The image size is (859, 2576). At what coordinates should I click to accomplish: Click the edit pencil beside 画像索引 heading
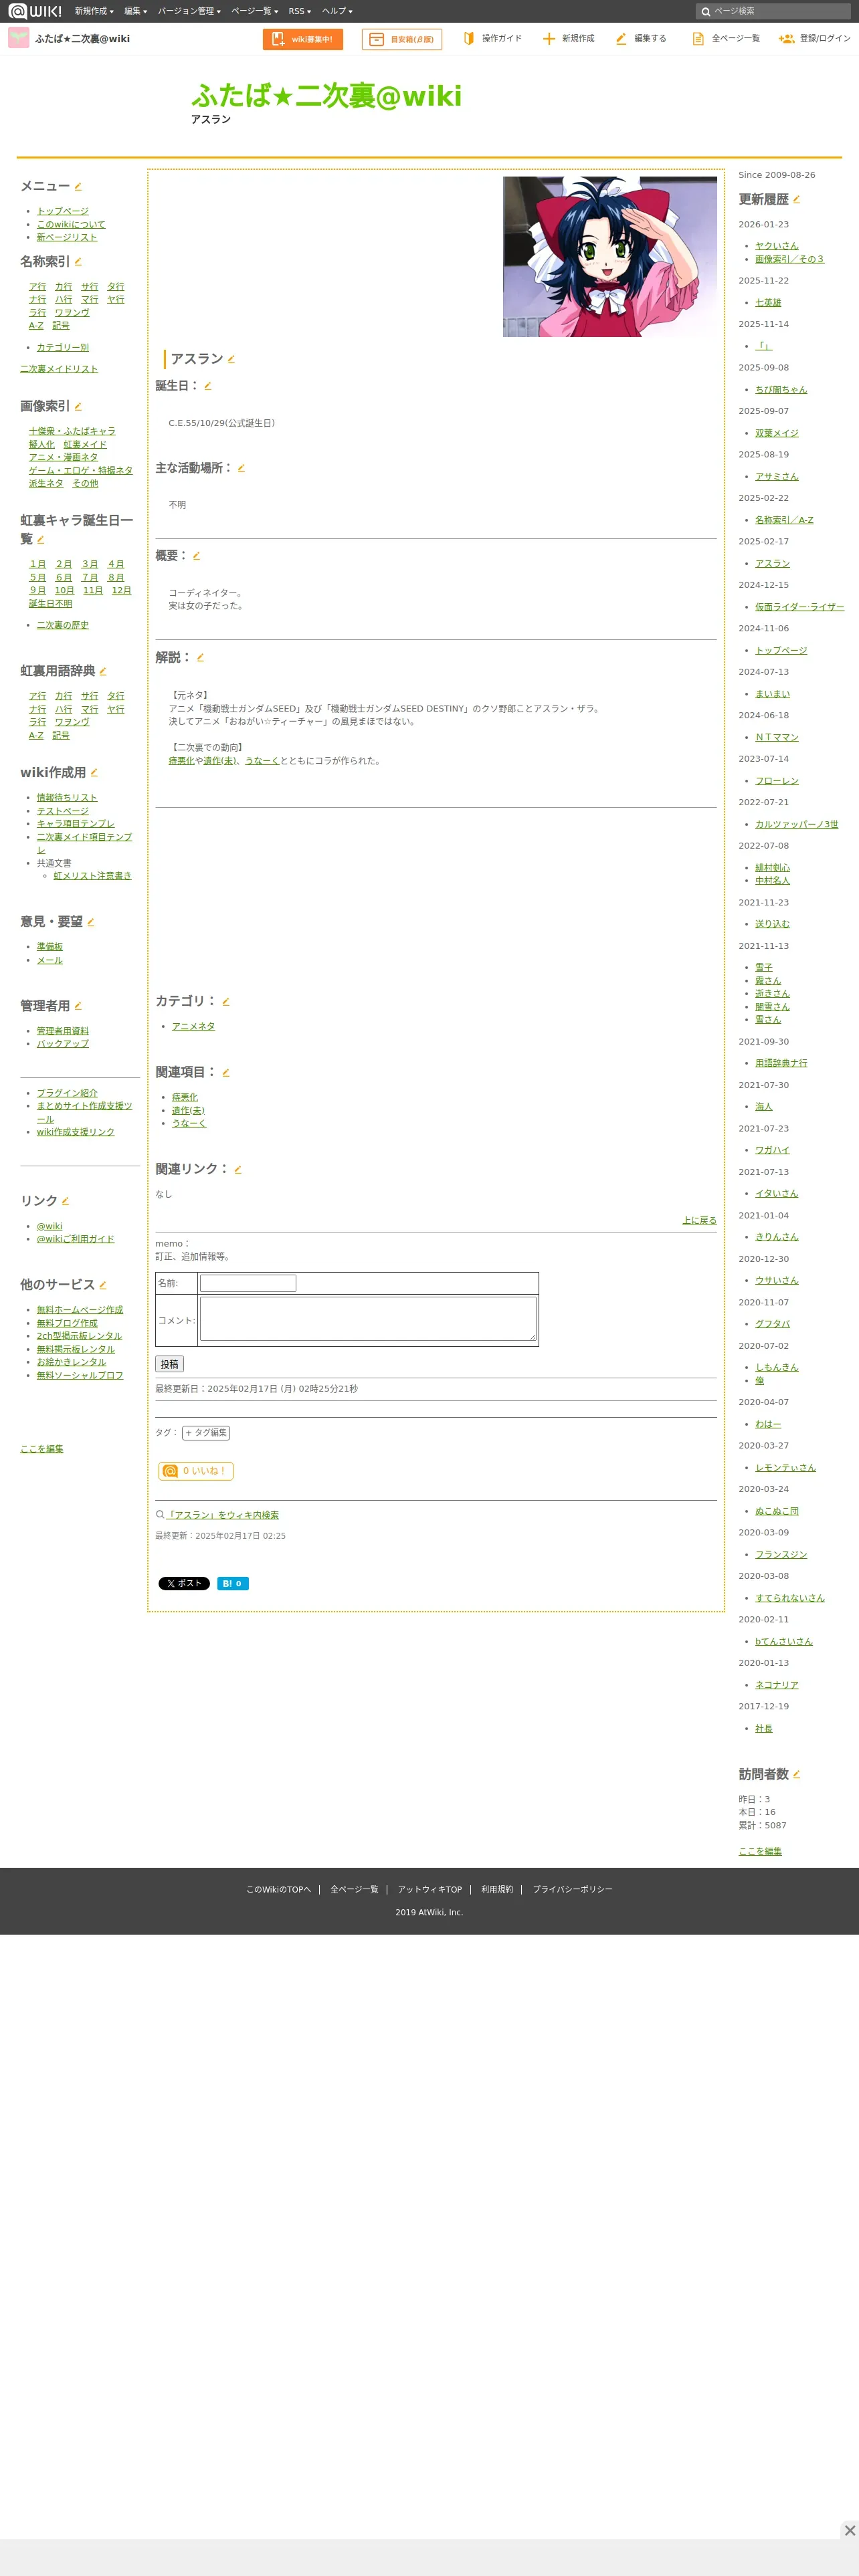(x=78, y=406)
